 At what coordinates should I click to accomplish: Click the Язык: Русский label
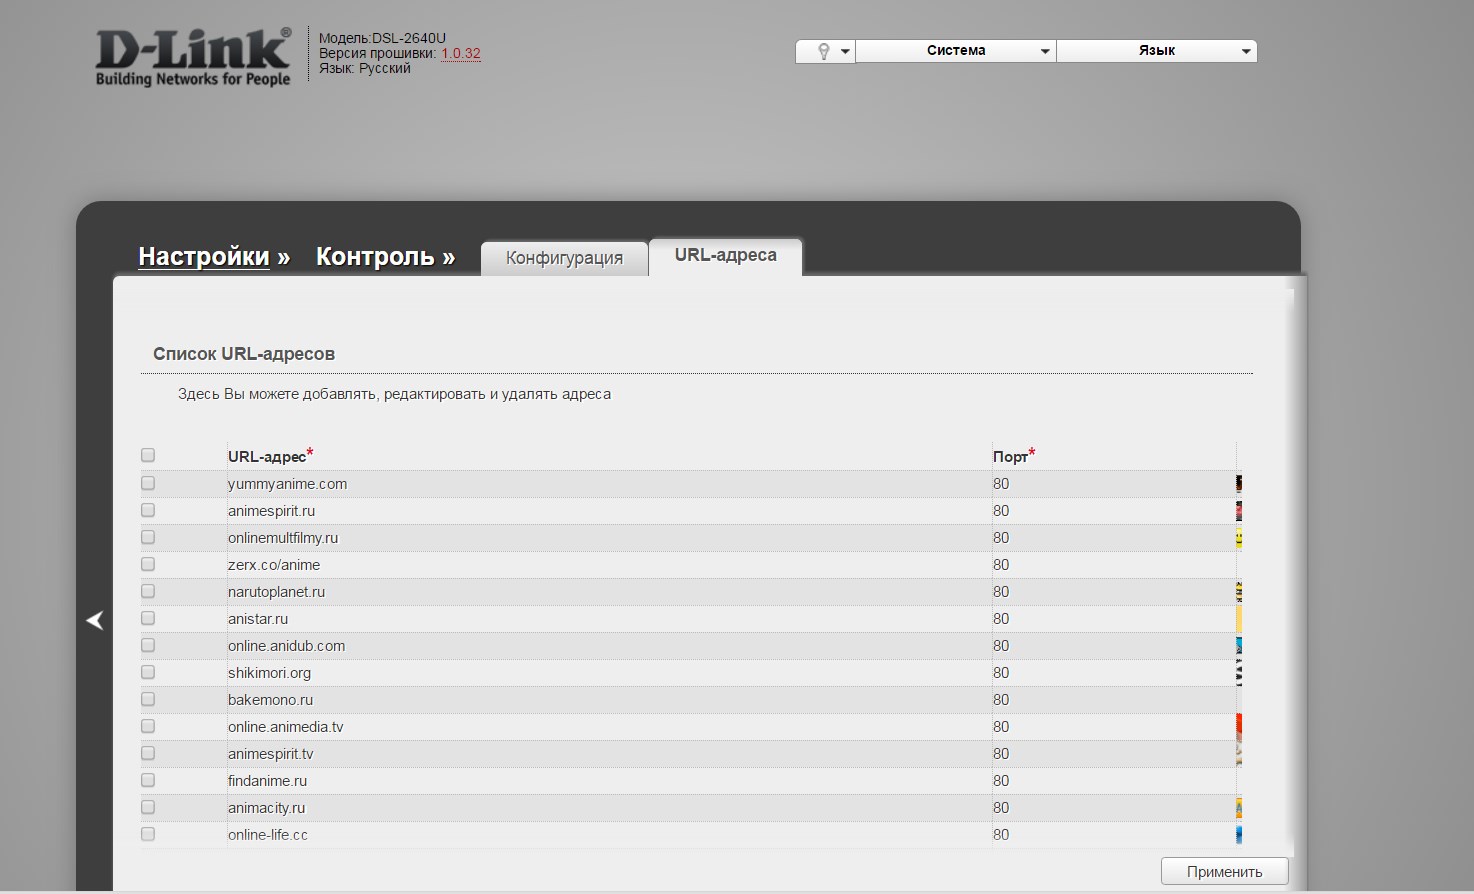tap(365, 68)
